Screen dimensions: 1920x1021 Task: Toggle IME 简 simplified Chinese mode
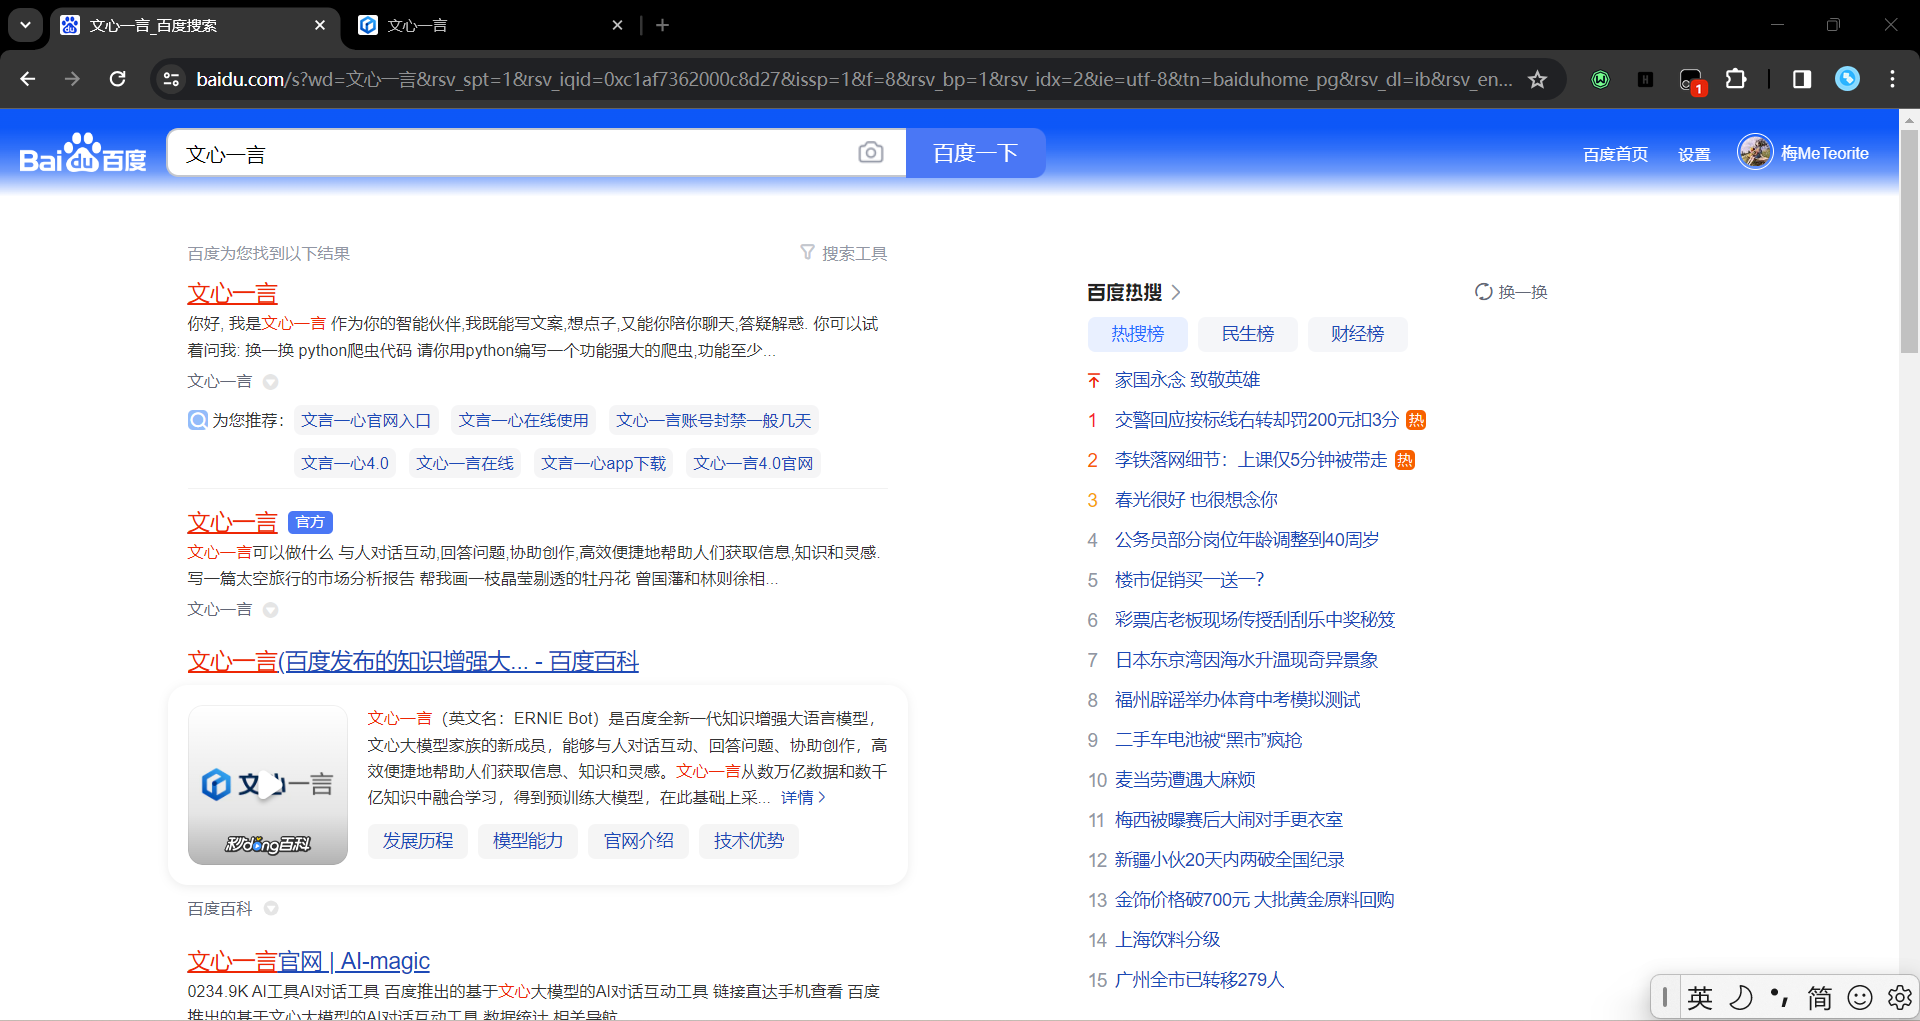(x=1820, y=997)
